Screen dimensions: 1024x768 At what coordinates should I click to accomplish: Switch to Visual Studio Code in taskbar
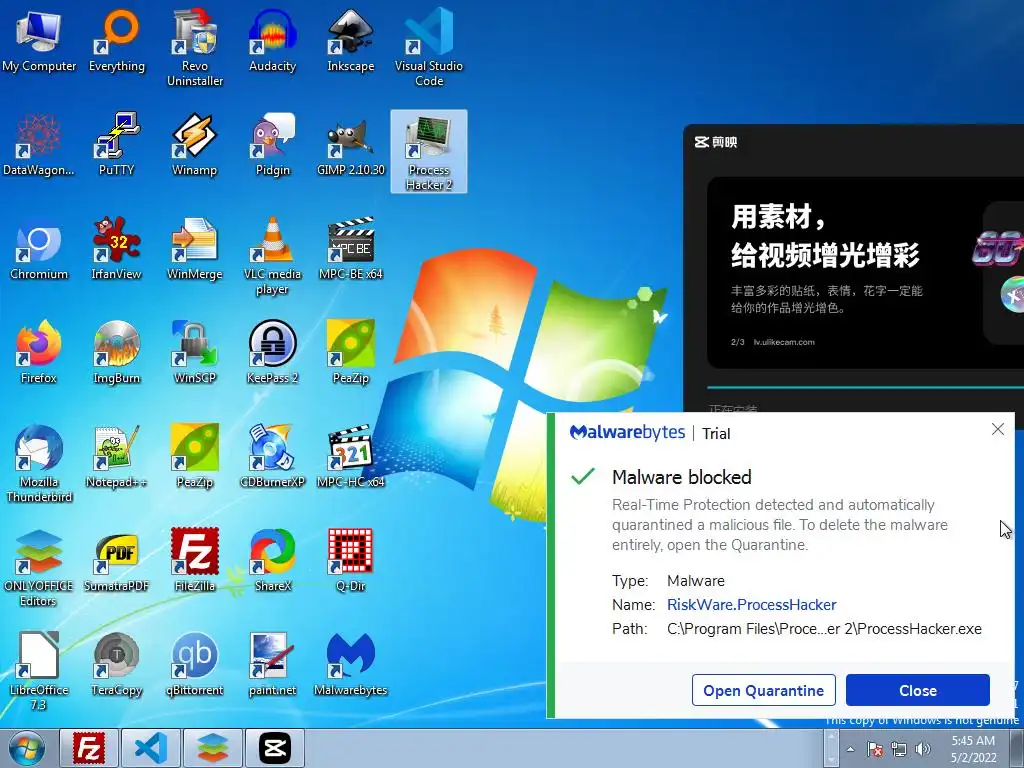coord(151,748)
